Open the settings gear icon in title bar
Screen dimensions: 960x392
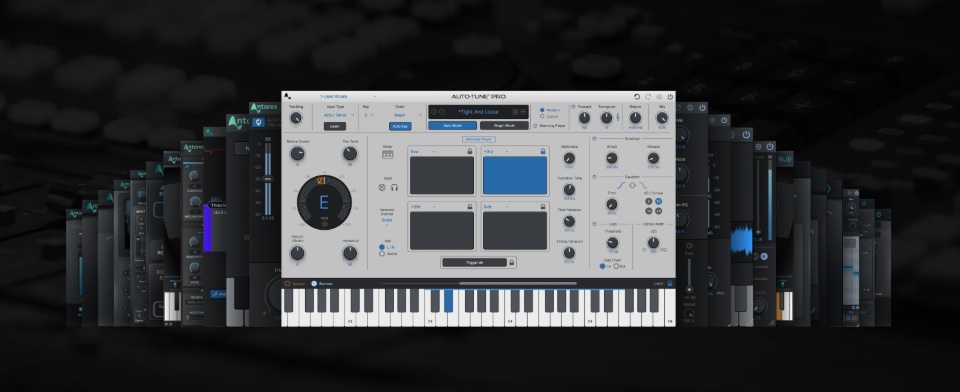(659, 97)
